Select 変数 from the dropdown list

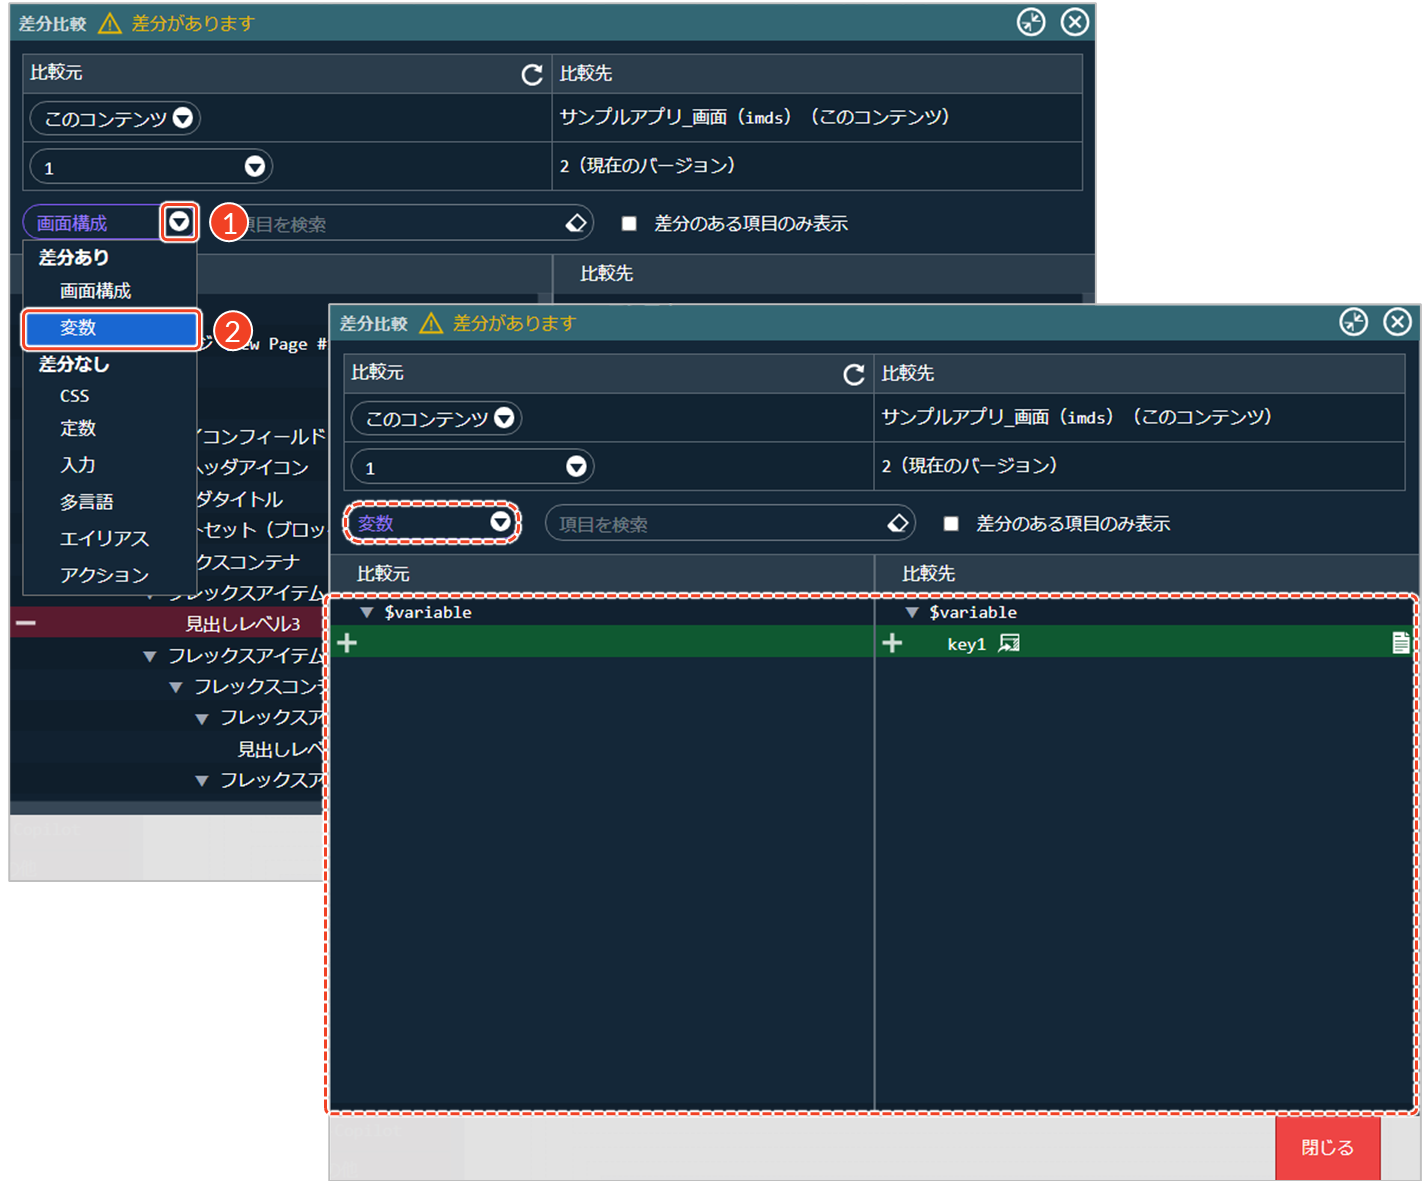coord(110,328)
